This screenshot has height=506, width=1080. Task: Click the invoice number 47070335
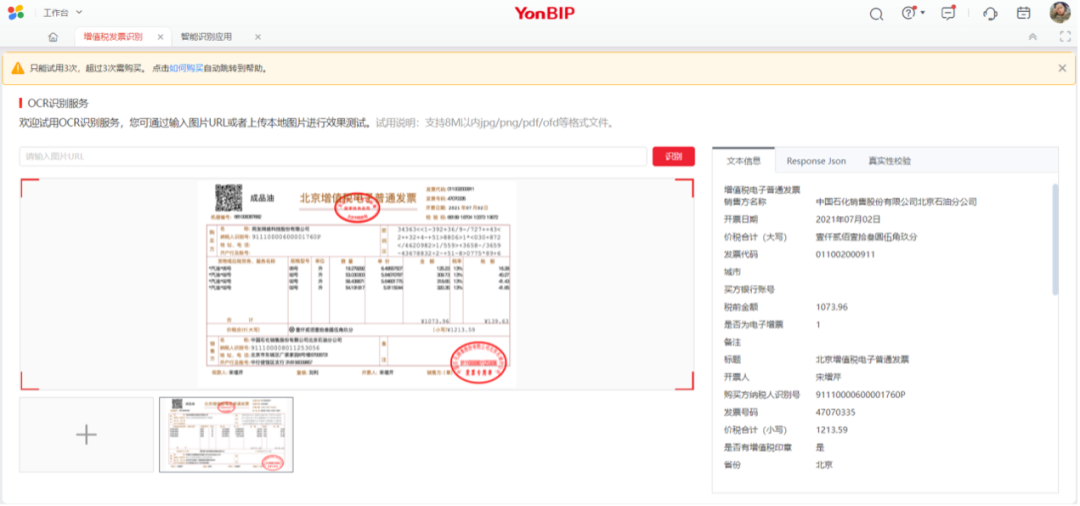tap(835, 412)
